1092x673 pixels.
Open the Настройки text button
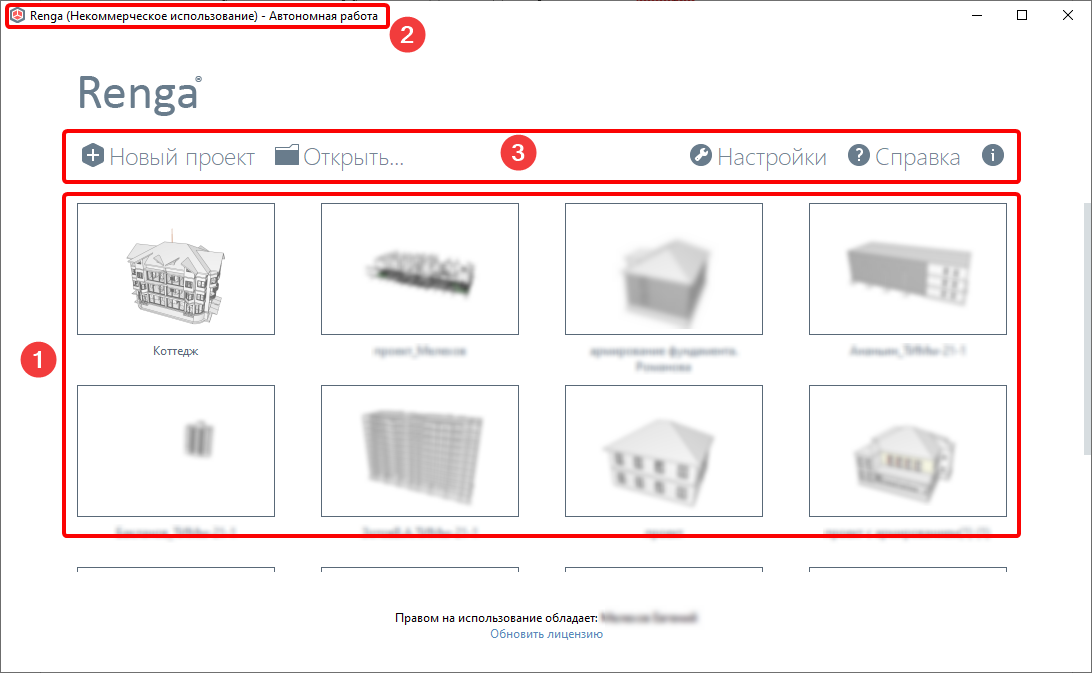pos(772,157)
